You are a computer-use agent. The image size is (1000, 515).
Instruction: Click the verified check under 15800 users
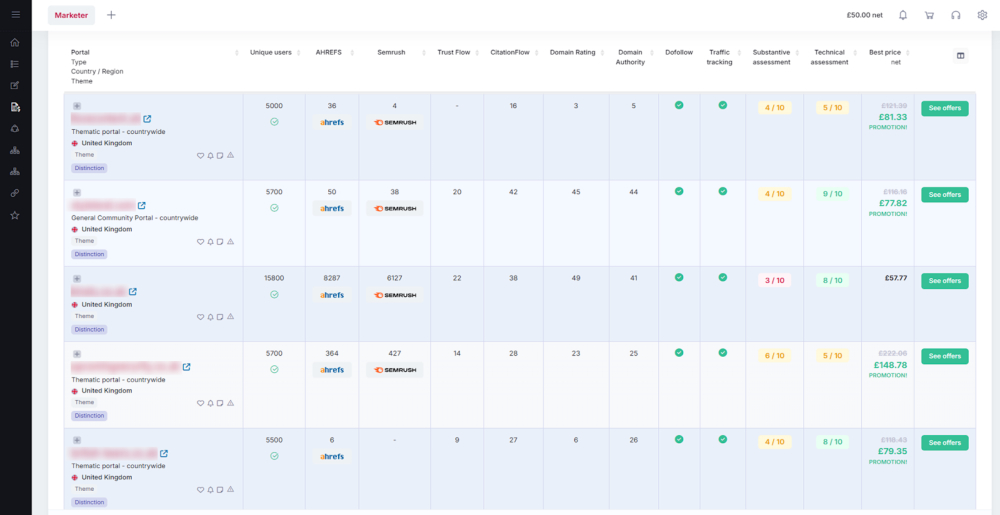(x=274, y=294)
